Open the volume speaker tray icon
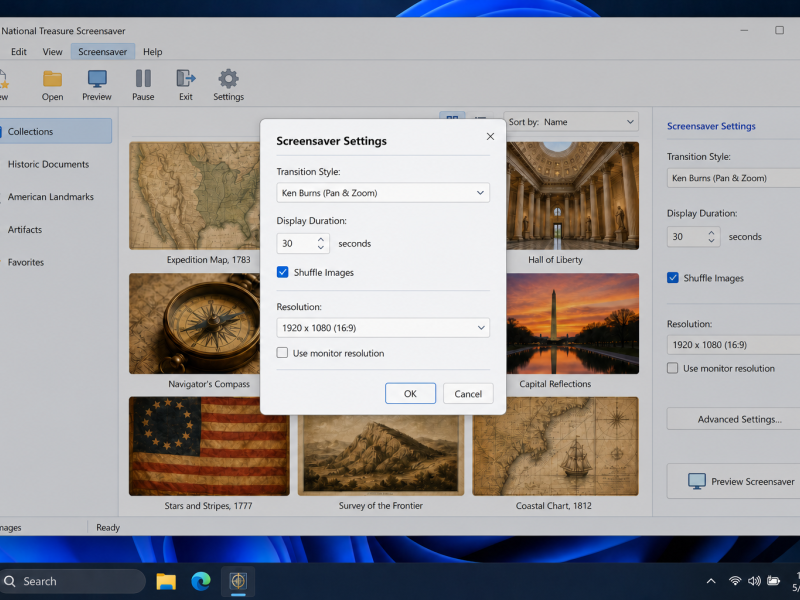 (x=754, y=581)
